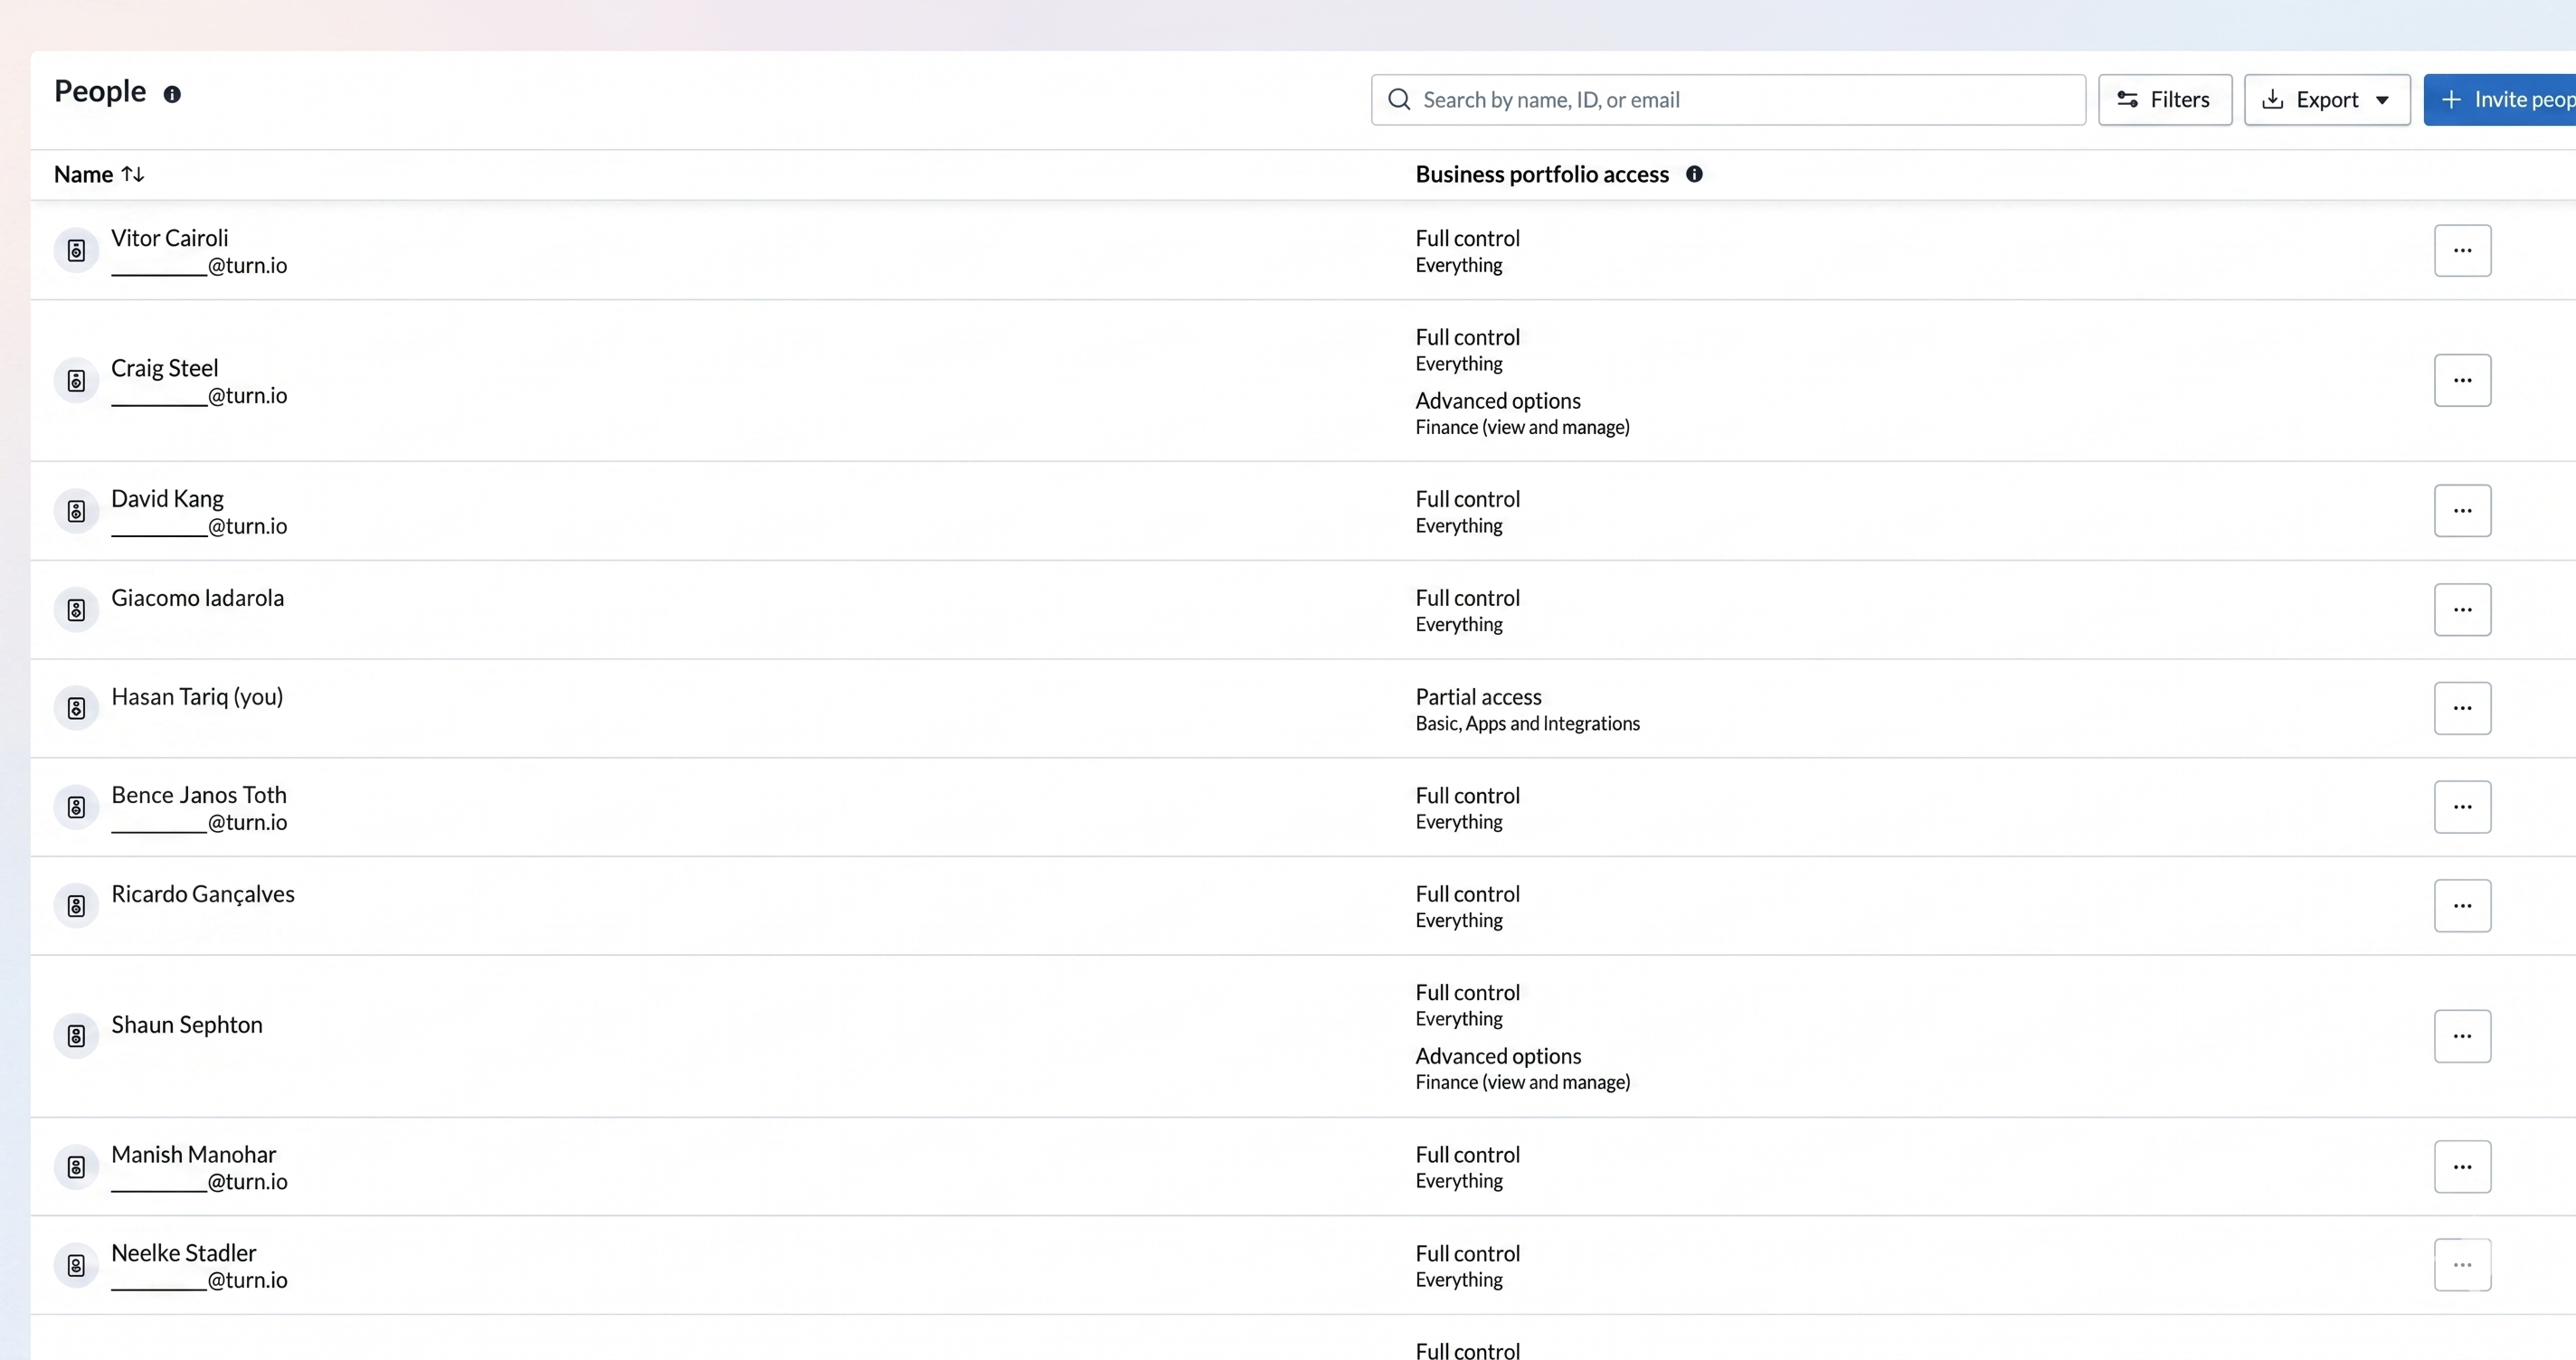2576x1360 pixels.
Task: Open the more options for Bence Janos Toth
Action: pos(2462,807)
